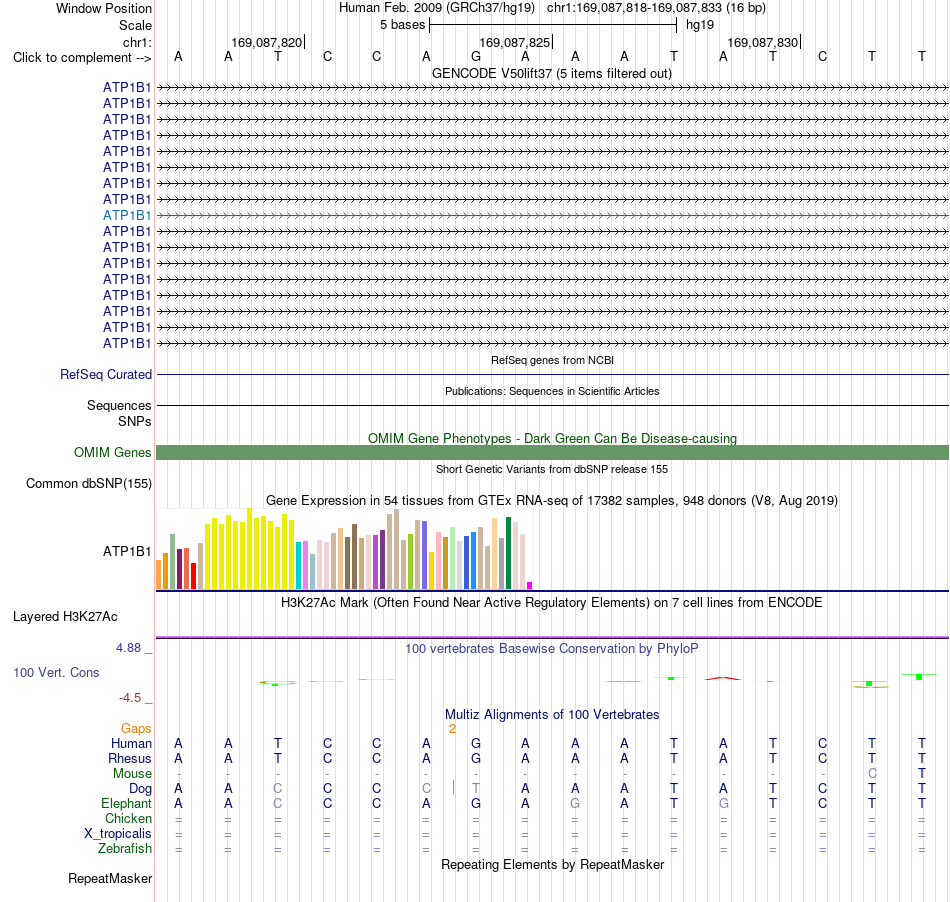
Task: Click the Rhesus species label
Action: click(x=130, y=758)
